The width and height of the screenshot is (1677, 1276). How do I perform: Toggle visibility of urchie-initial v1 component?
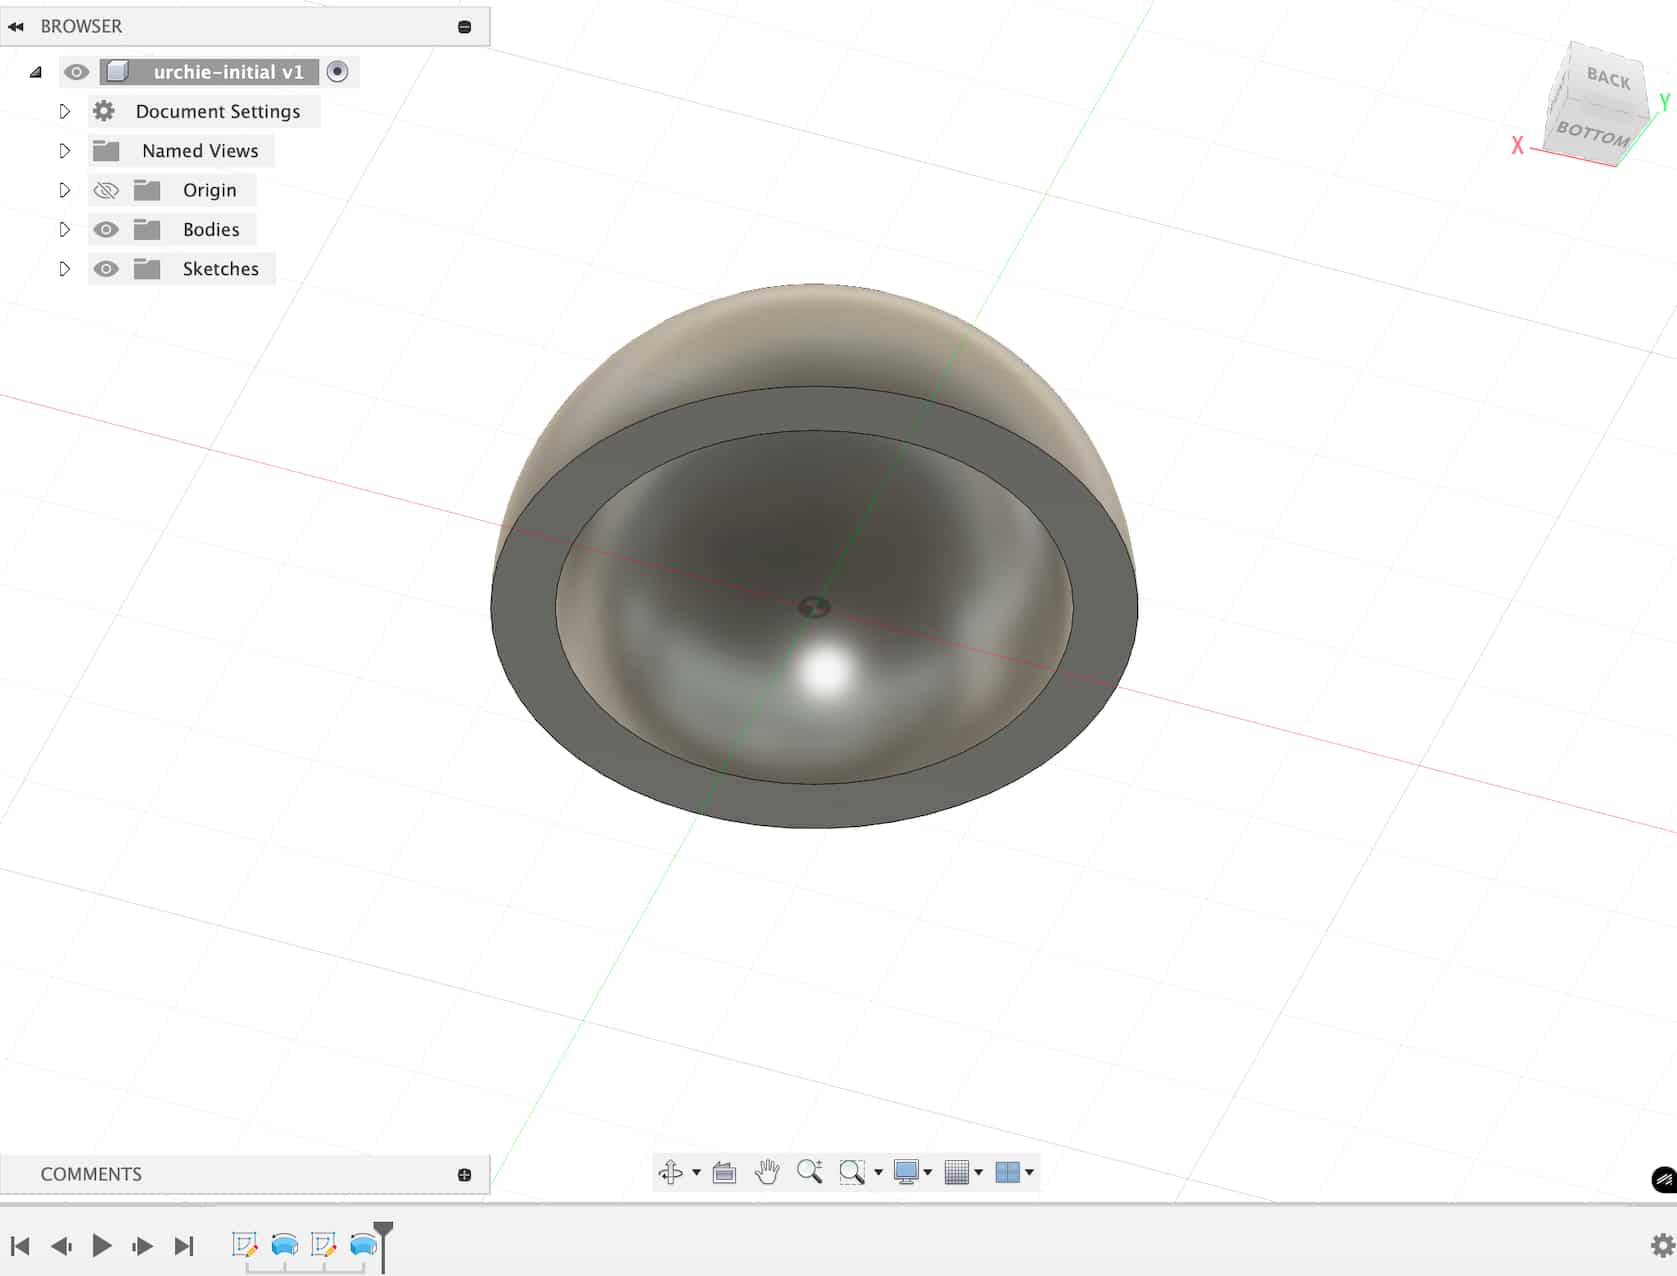coord(76,72)
